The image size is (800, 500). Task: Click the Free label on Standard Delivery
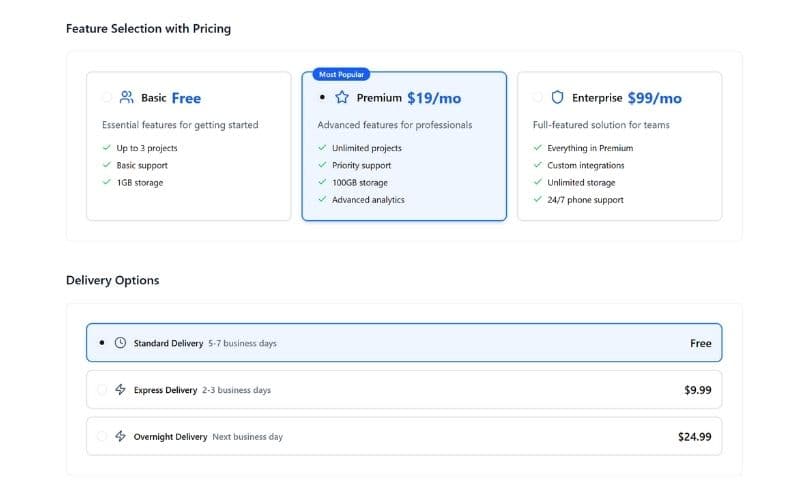point(700,343)
